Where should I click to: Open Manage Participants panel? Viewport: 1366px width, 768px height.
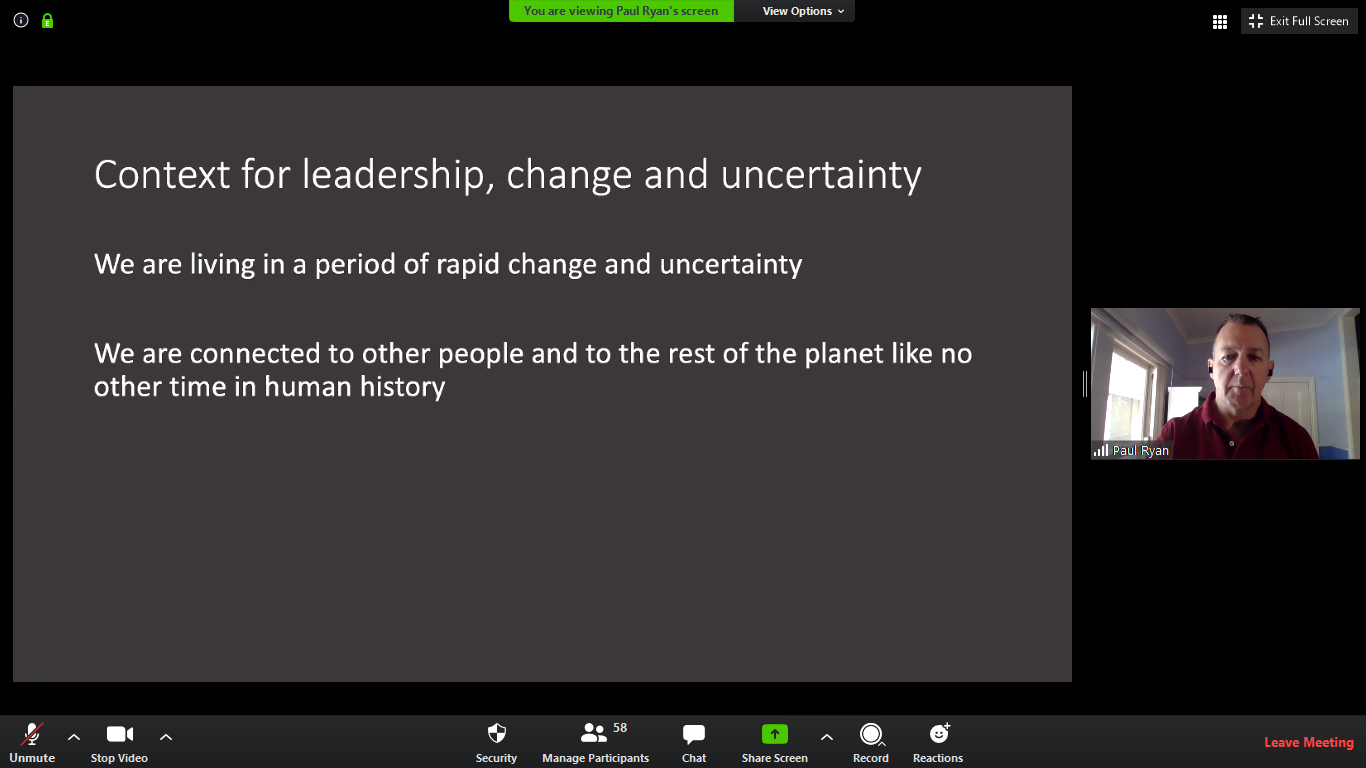(x=596, y=742)
